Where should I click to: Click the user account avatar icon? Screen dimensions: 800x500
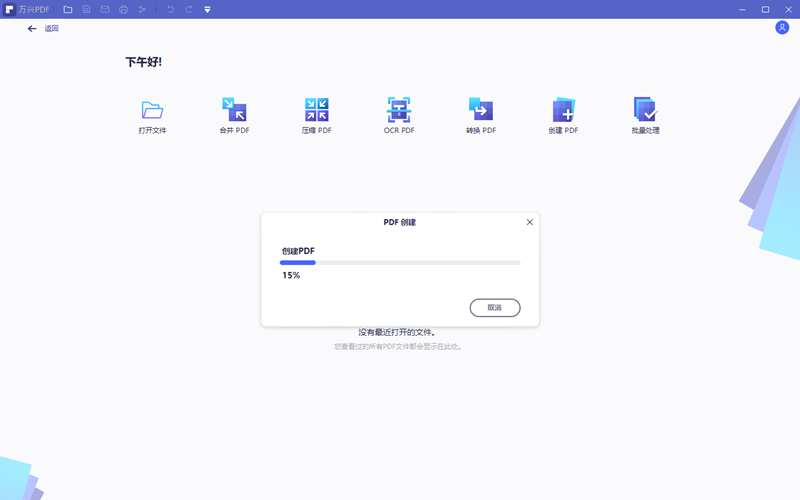(782, 28)
